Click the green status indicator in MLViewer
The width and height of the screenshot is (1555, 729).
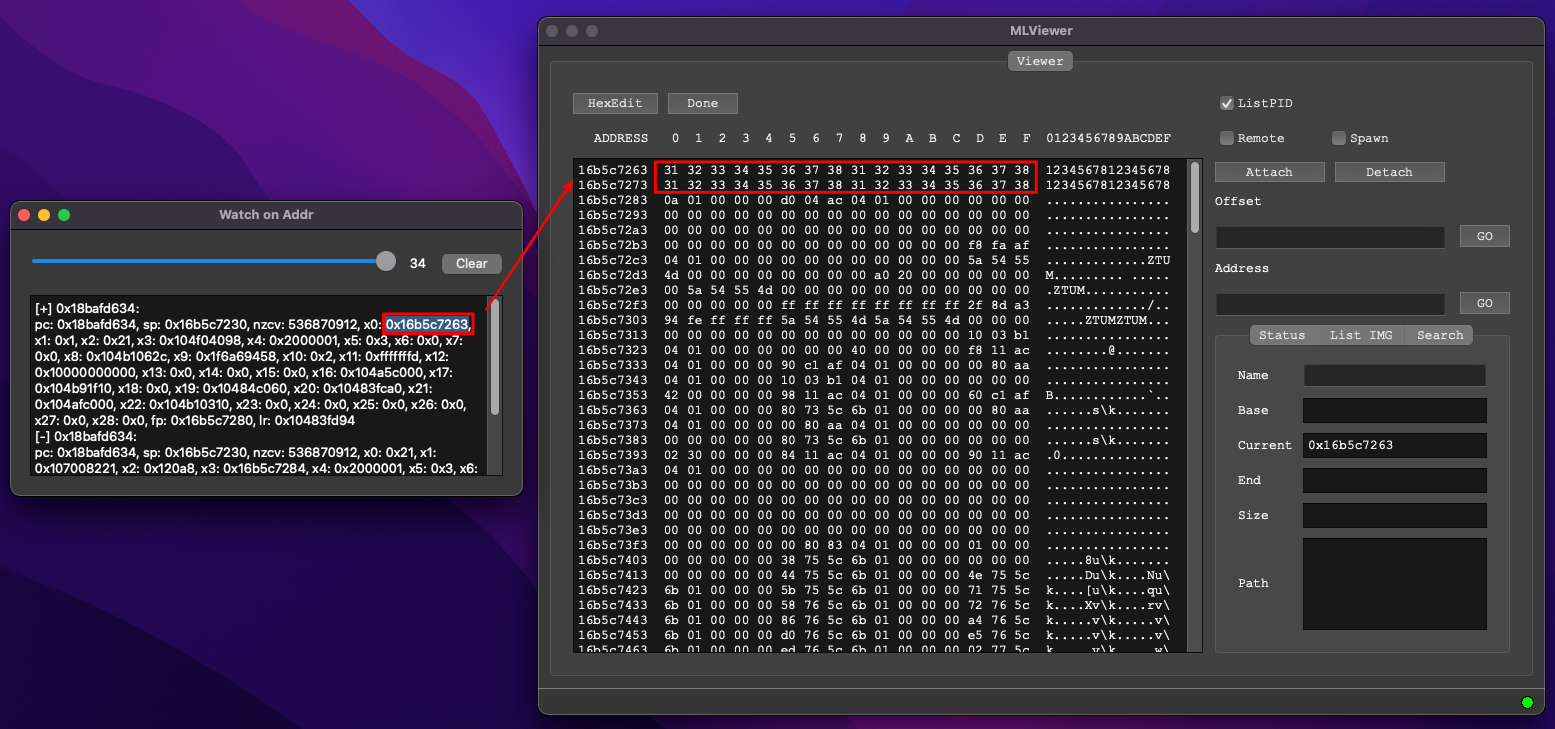point(1527,703)
